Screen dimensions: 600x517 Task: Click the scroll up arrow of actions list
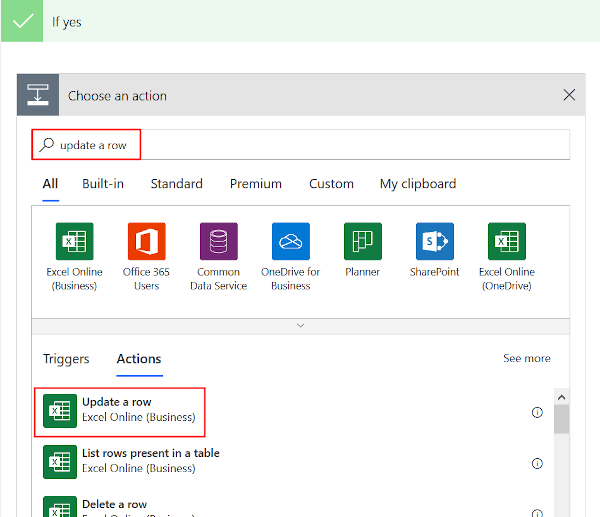tap(561, 396)
